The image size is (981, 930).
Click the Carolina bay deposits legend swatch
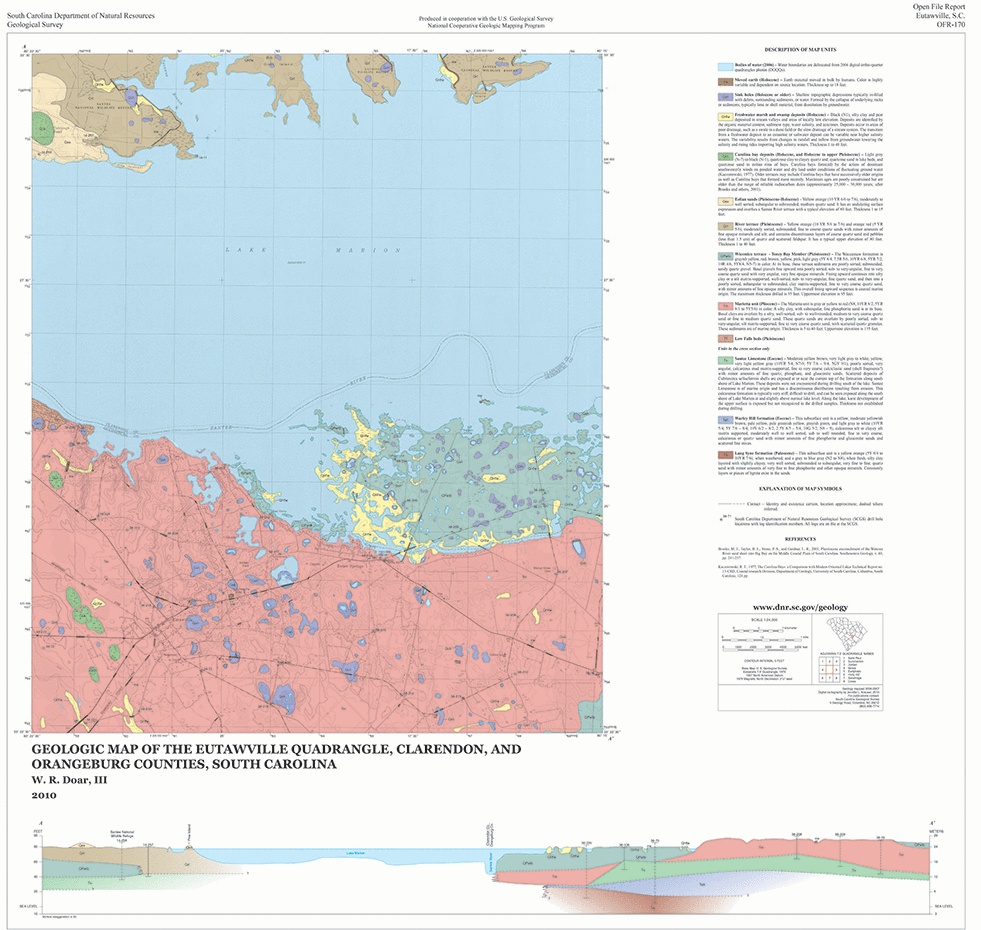click(726, 156)
